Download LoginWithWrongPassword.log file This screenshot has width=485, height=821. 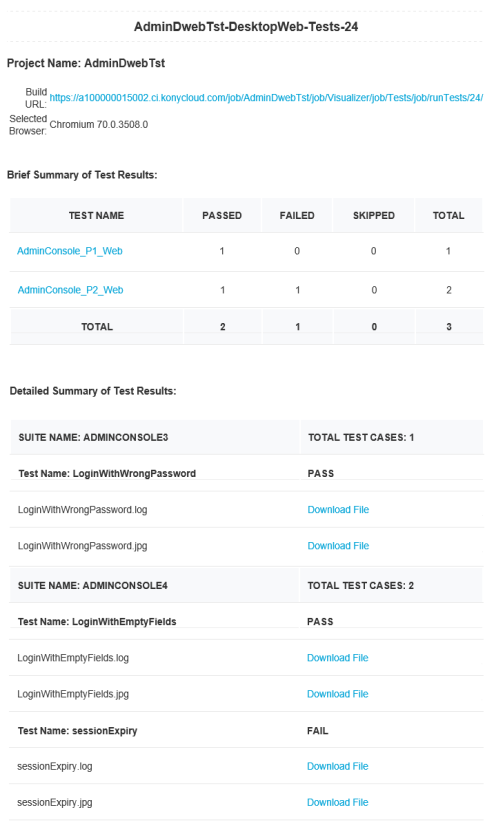(338, 509)
